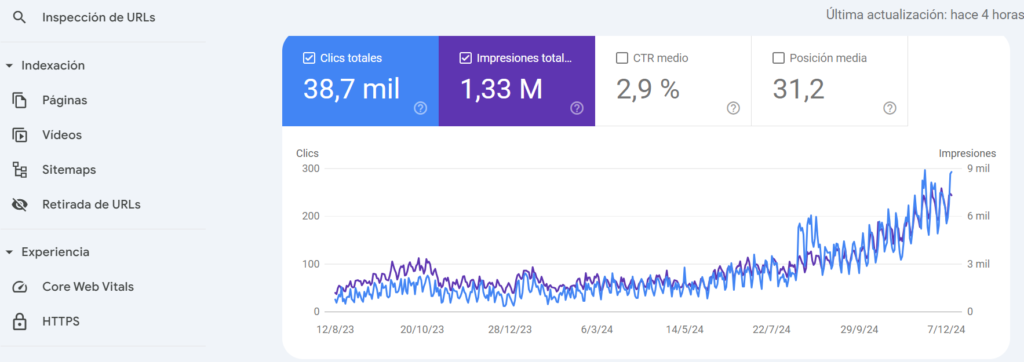Click the Experiencia heading label

tap(56, 252)
